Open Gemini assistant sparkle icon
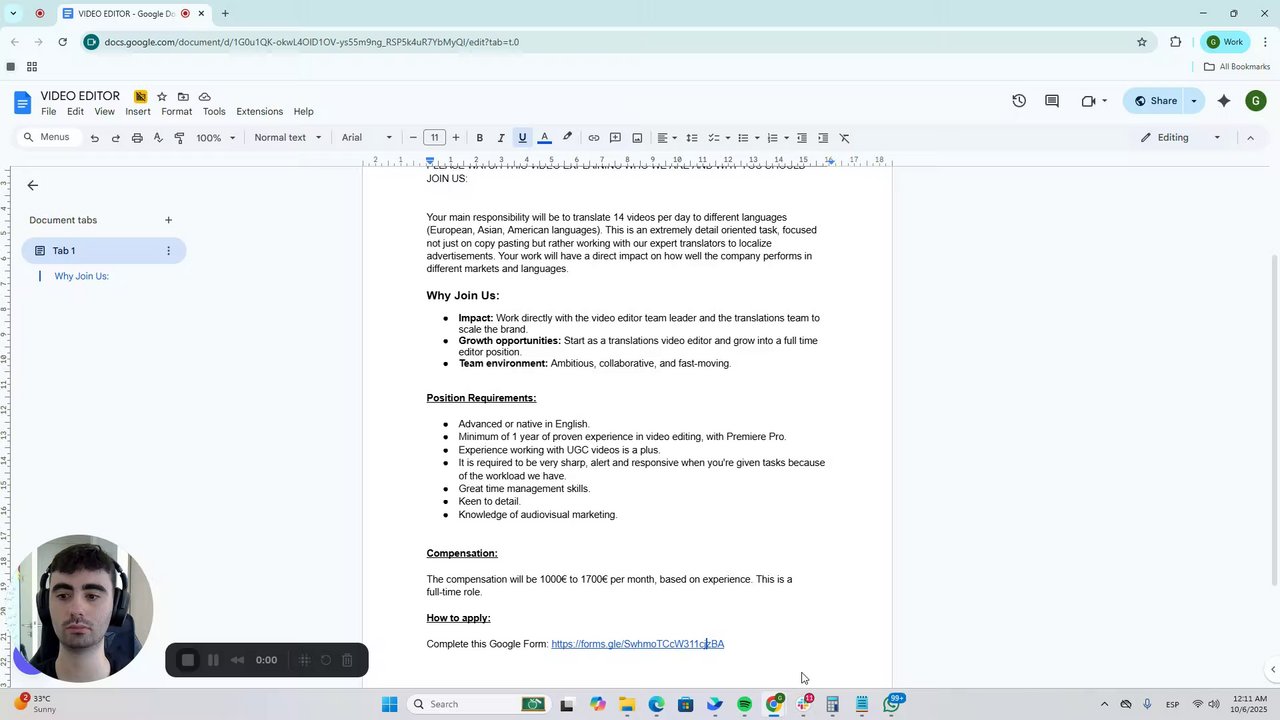 [1224, 101]
